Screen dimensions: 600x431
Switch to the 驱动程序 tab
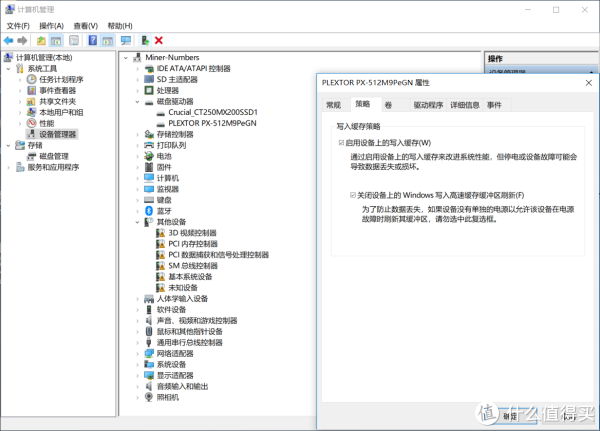[428, 105]
